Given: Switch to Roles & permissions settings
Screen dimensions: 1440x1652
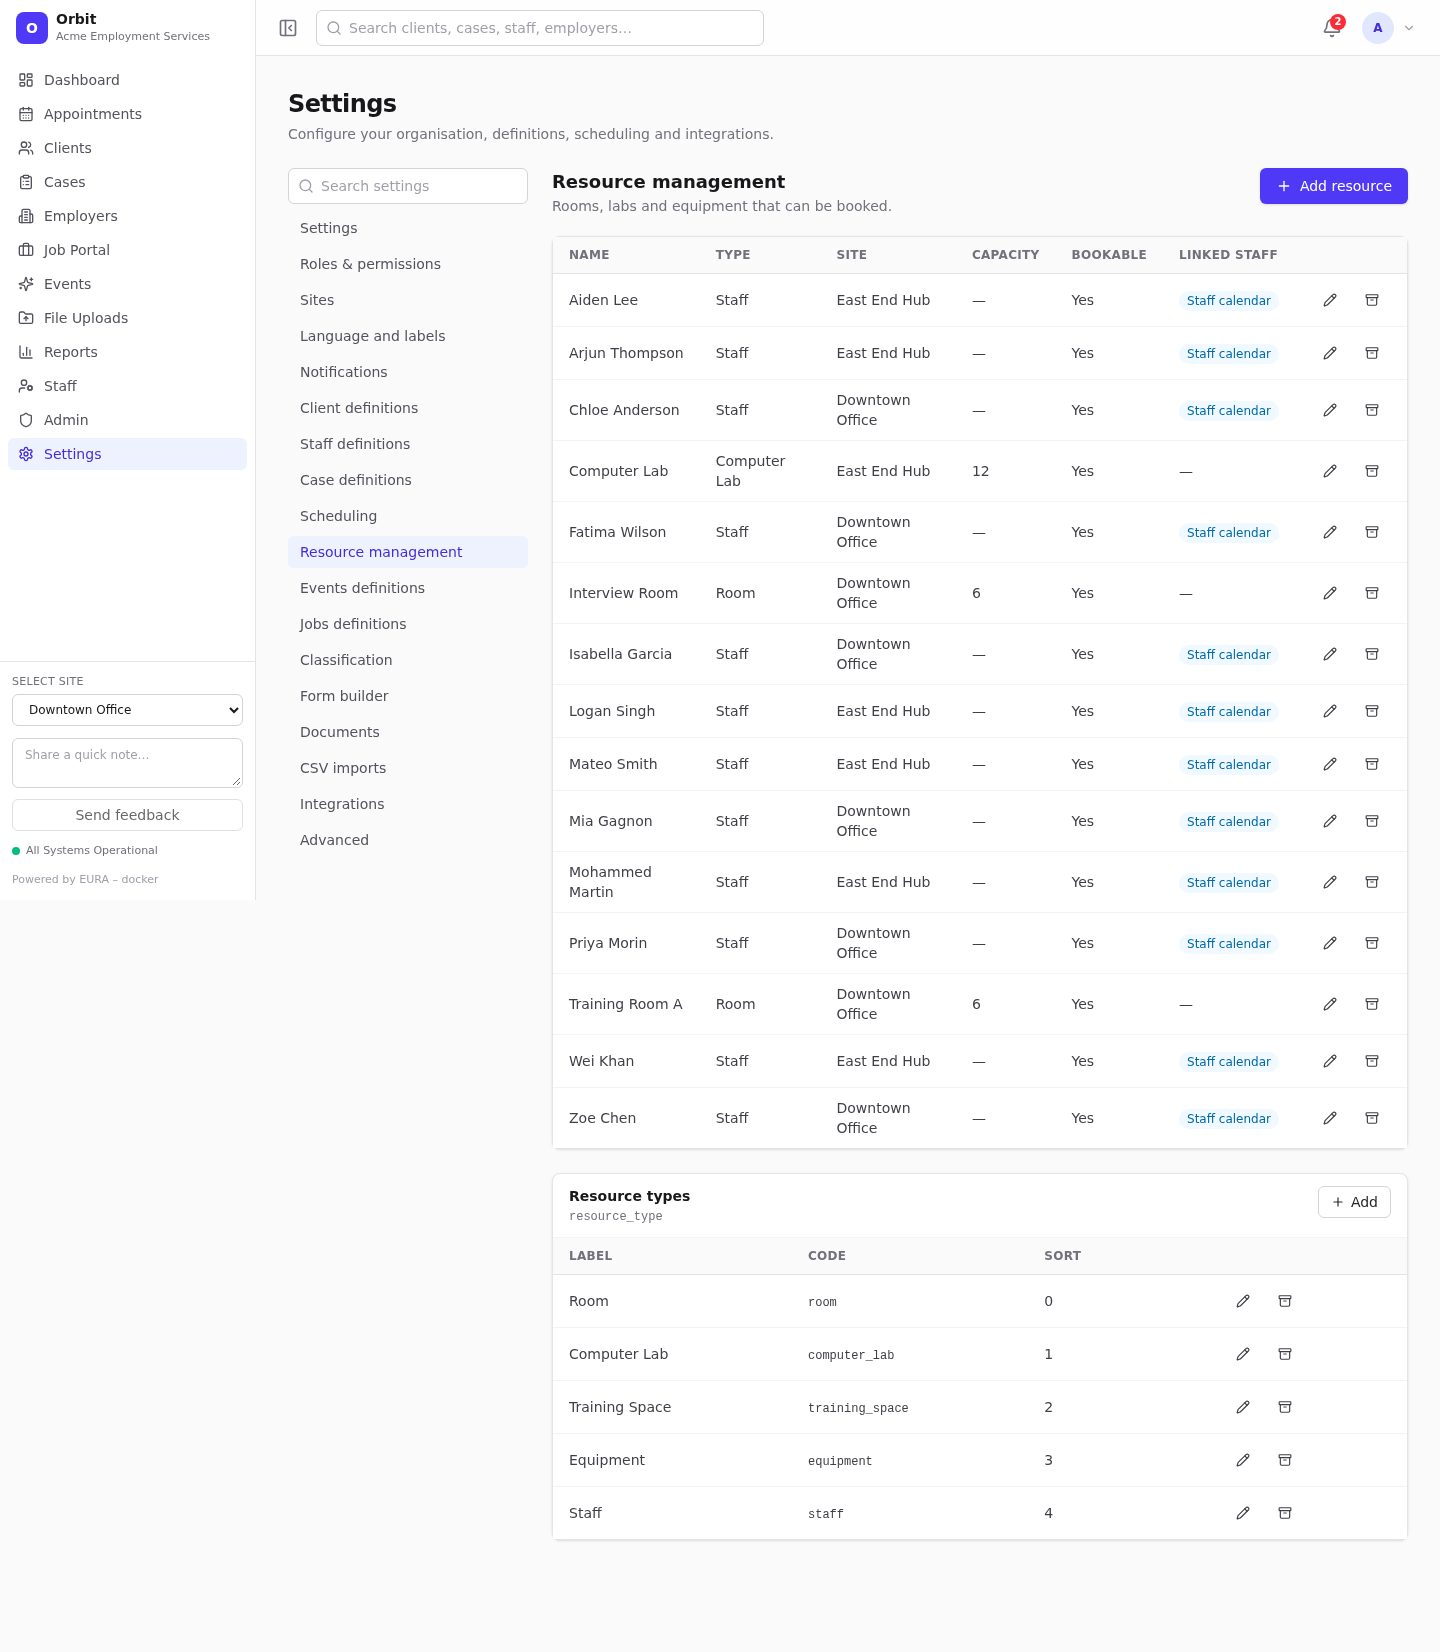Looking at the screenshot, I should pyautogui.click(x=408, y=264).
